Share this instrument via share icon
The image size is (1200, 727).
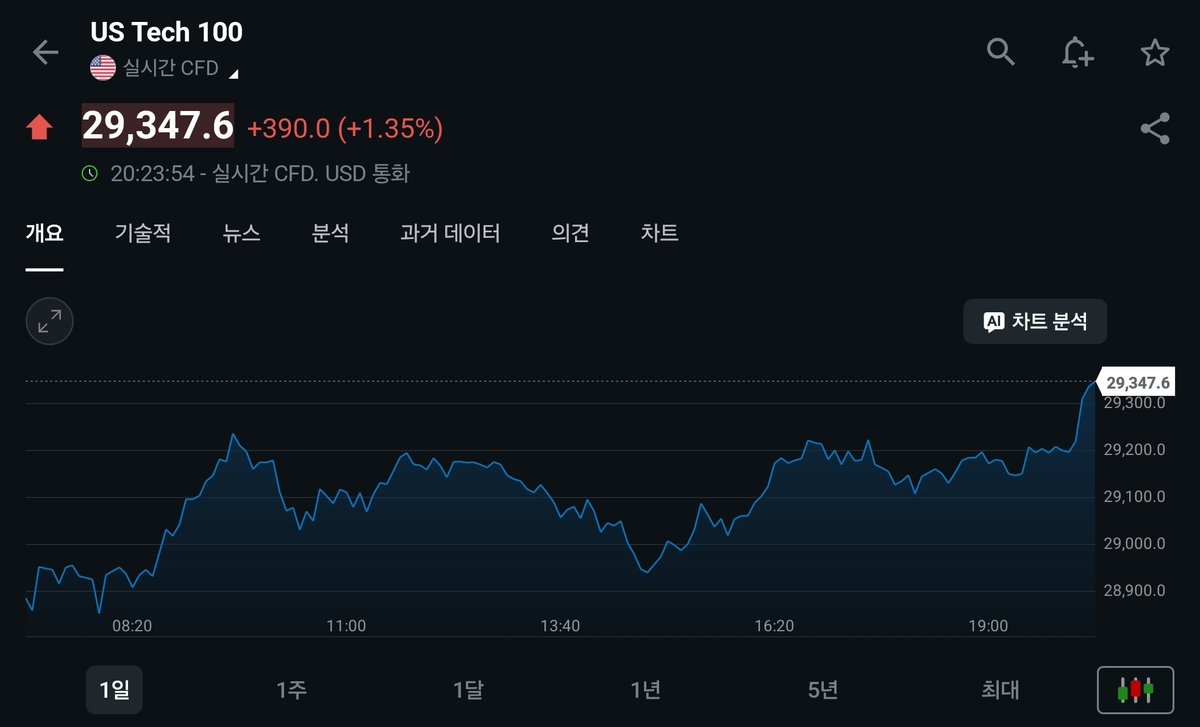coord(1155,128)
